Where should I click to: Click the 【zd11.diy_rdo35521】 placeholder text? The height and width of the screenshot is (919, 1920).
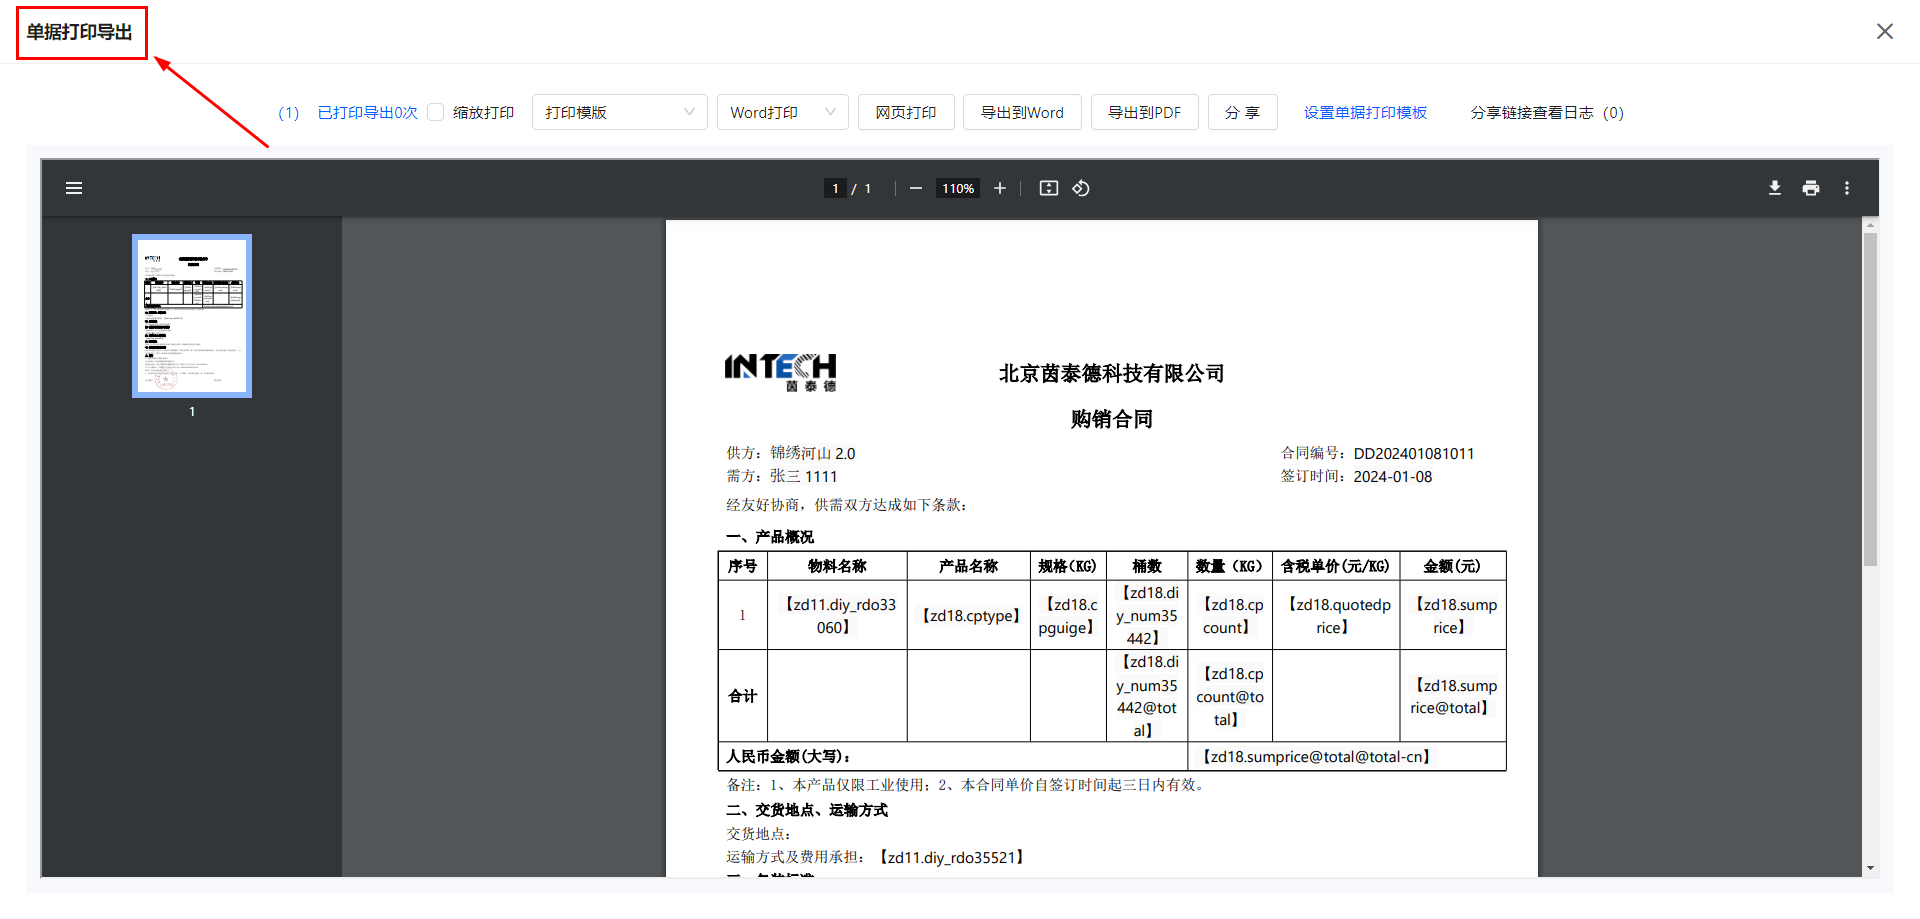coord(950,858)
